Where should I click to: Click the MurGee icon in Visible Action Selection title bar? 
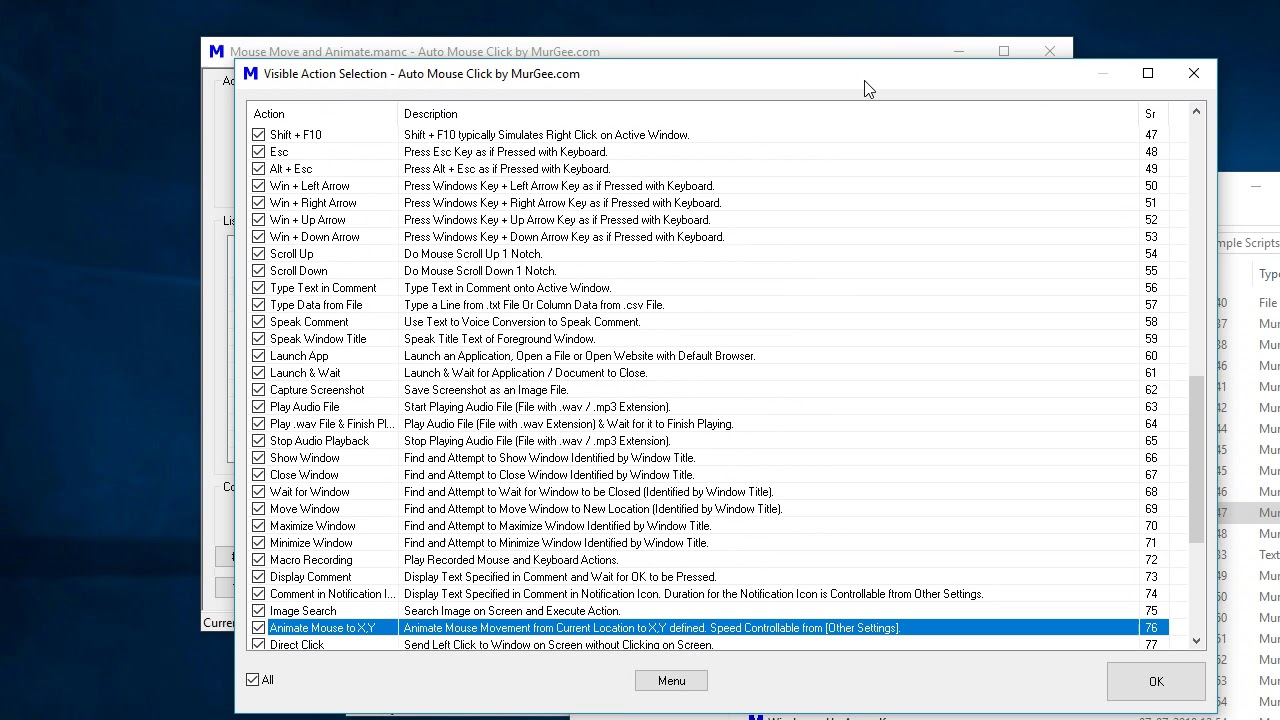coord(251,74)
